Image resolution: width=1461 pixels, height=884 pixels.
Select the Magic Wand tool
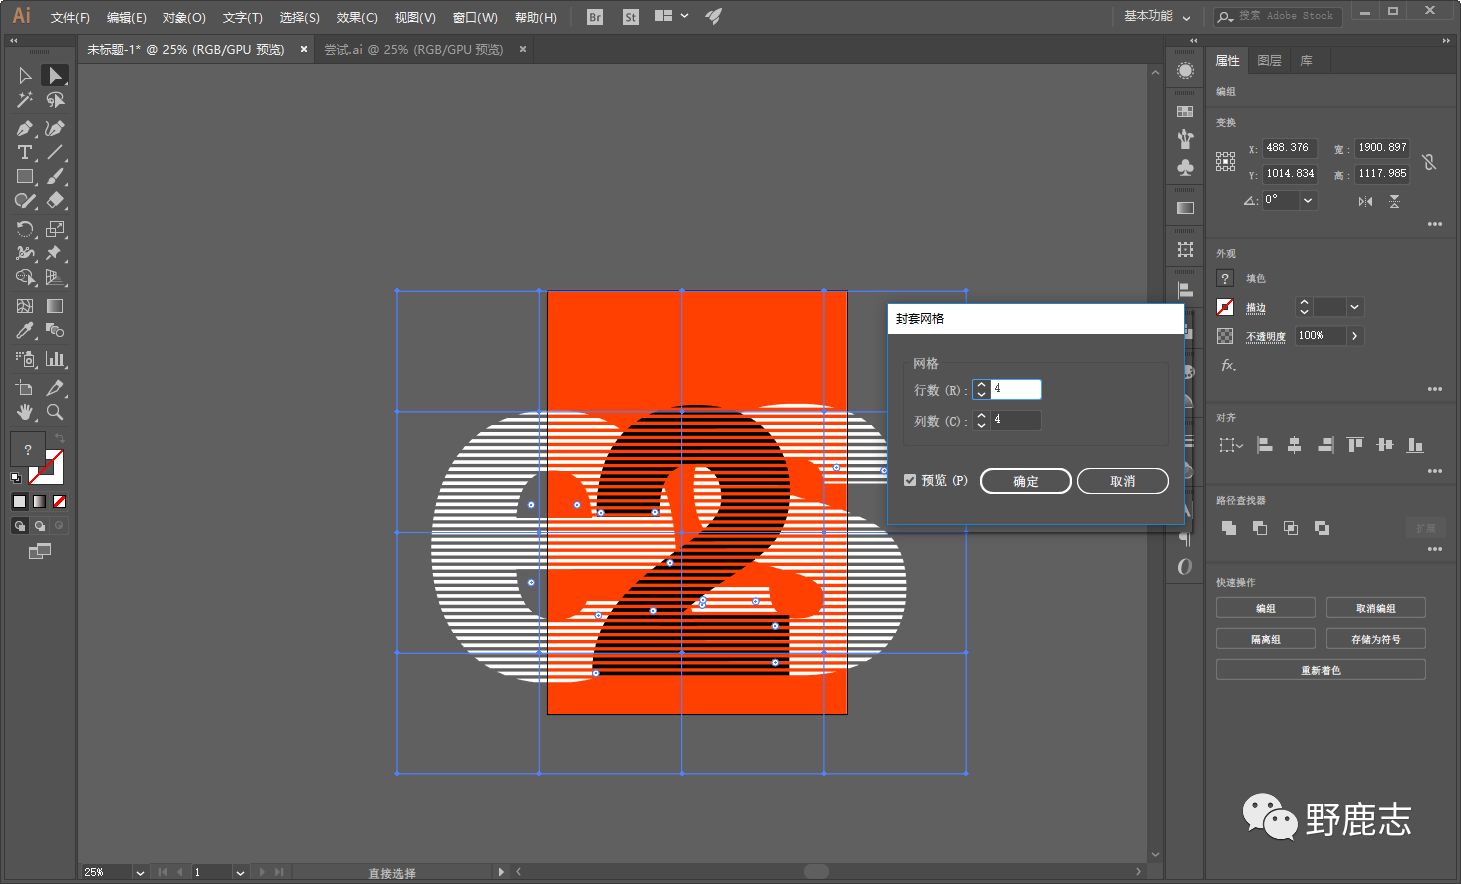25,100
